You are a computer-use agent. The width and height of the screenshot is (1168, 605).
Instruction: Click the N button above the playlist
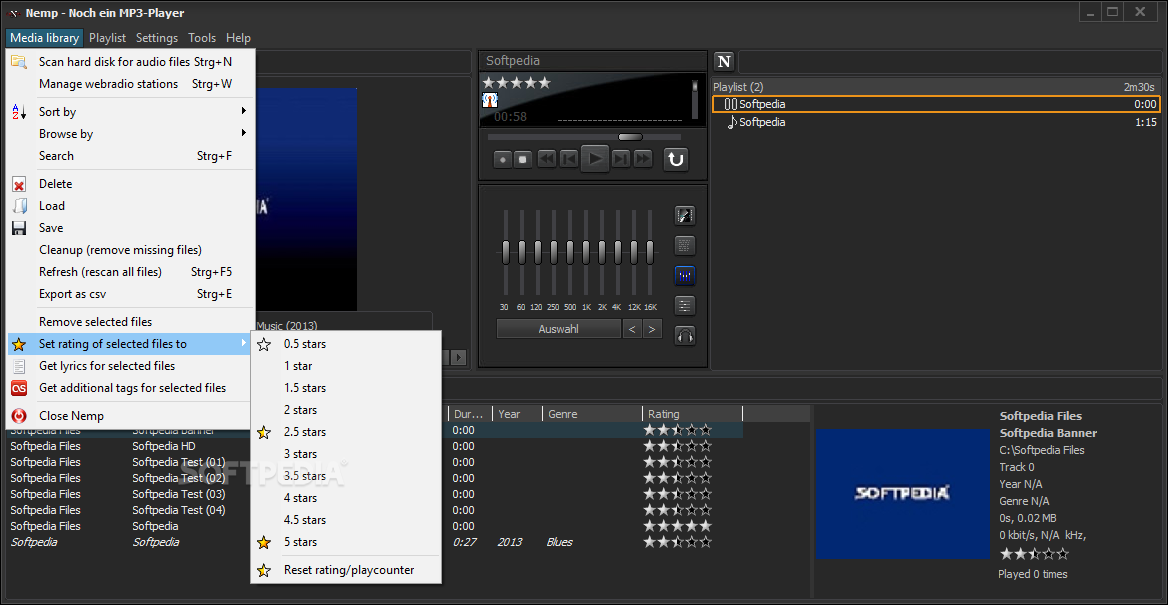click(724, 61)
